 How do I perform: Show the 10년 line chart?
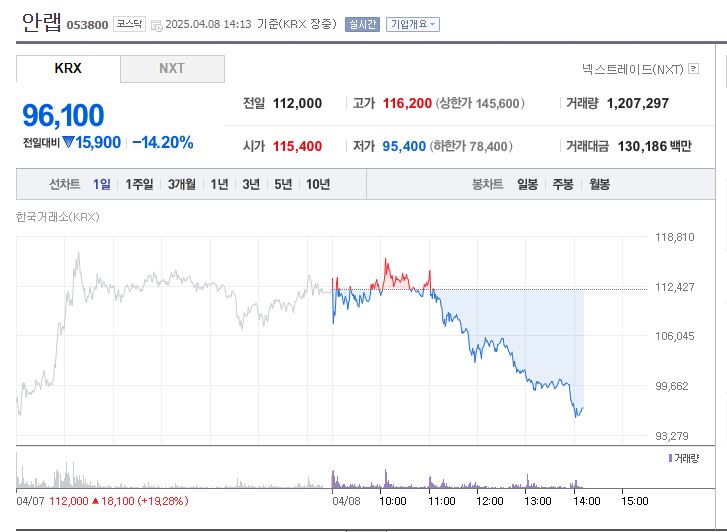318,184
